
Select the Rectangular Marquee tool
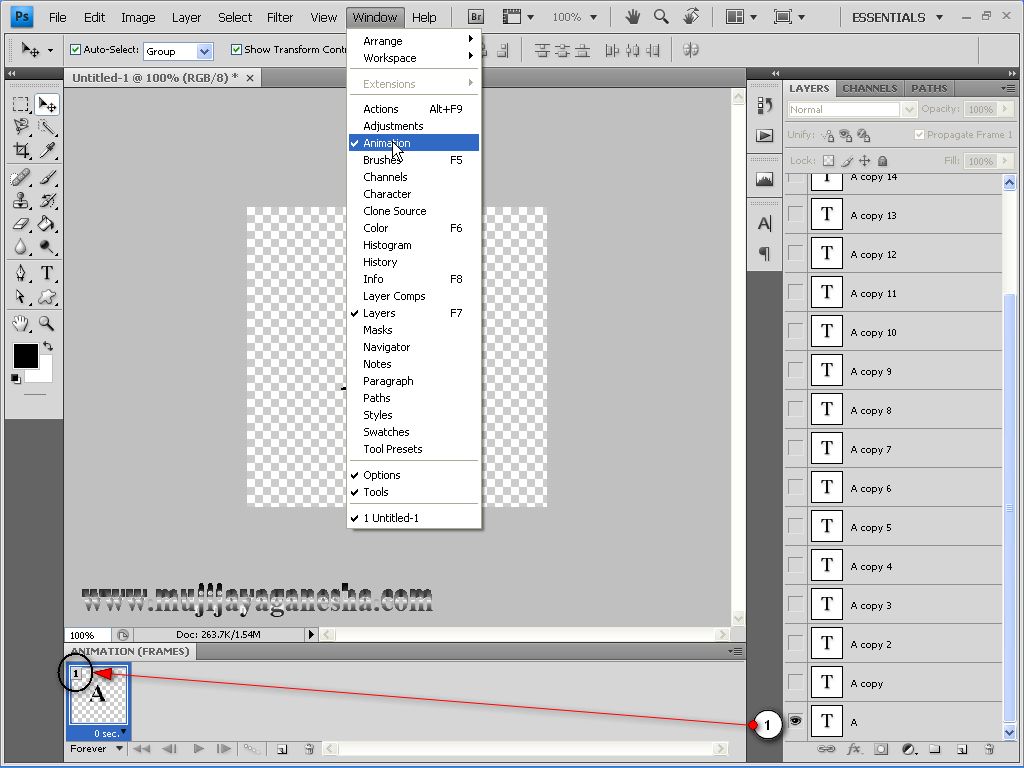point(21,104)
